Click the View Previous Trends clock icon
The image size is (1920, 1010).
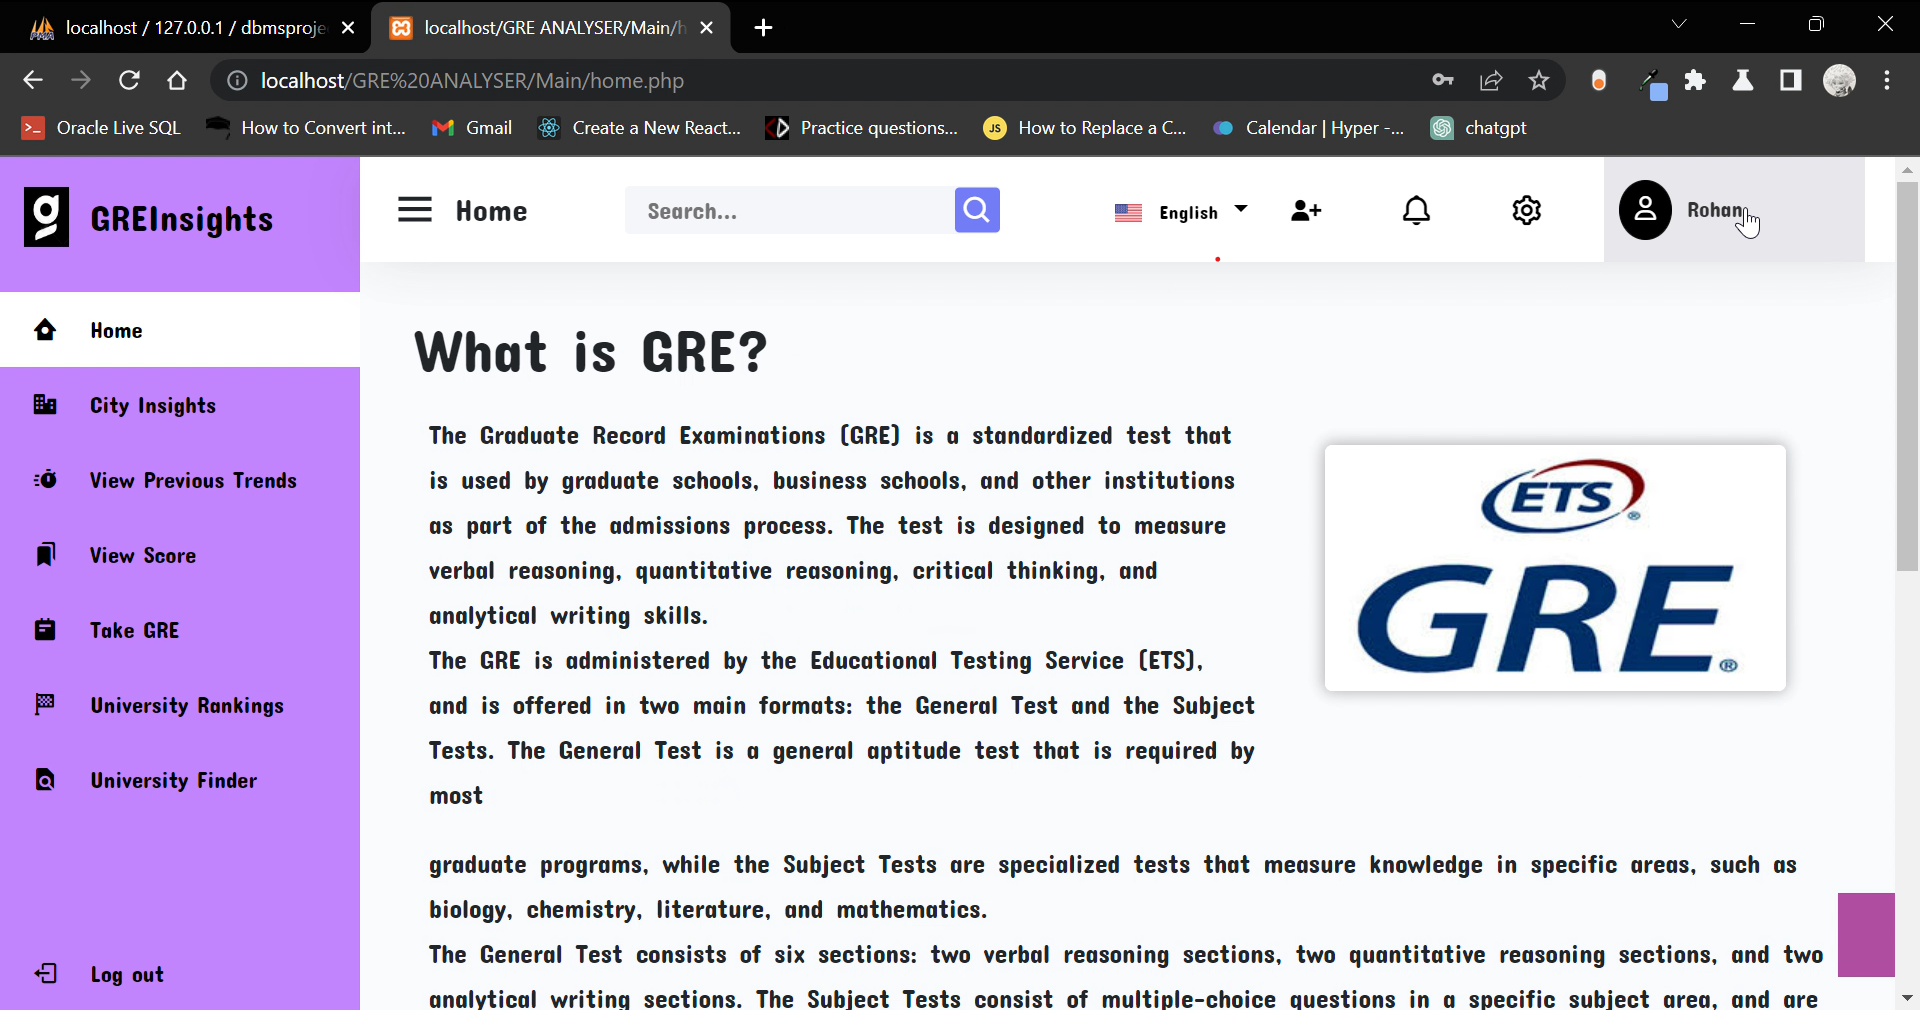(x=44, y=480)
